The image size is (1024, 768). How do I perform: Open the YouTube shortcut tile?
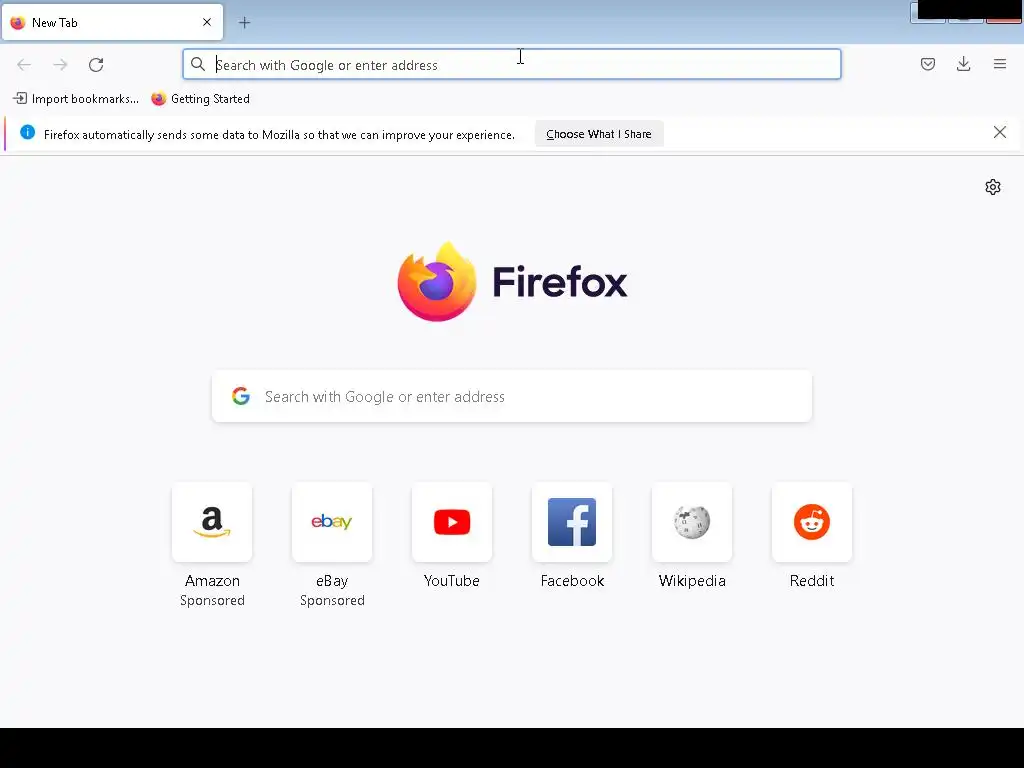click(x=452, y=522)
